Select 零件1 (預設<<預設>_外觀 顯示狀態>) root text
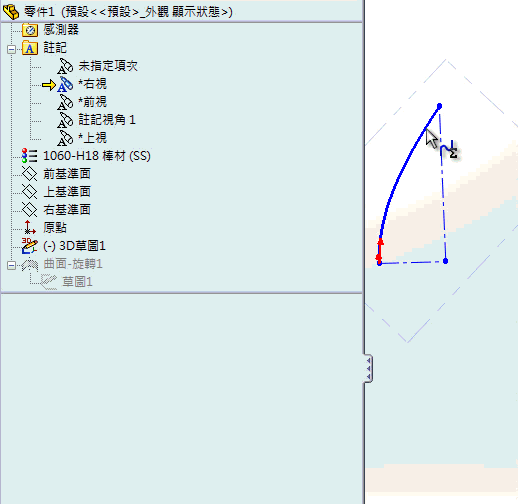Screen dimensions: 518x504 (128, 12)
